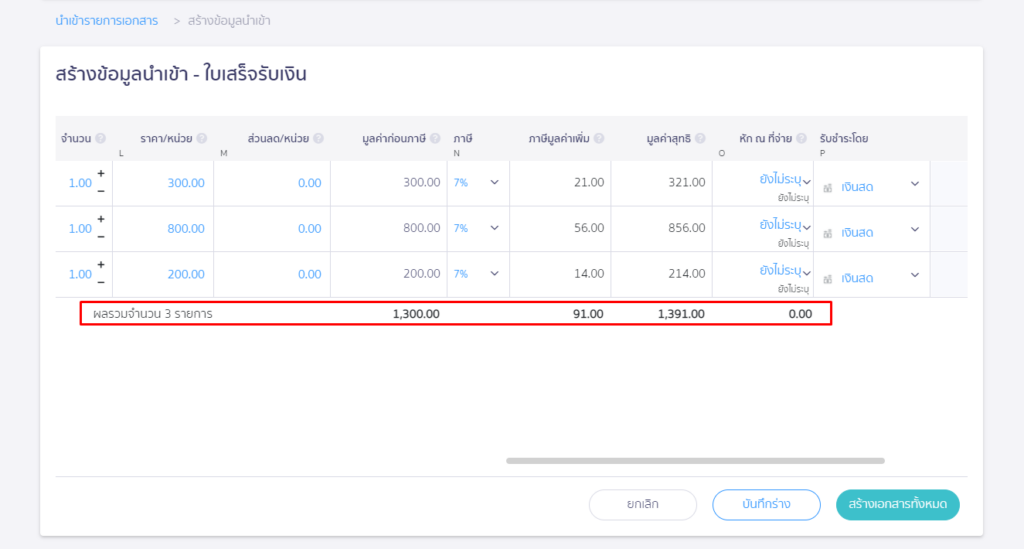This screenshot has height=549, width=1024.
Task: Click help icon beside มูลค่าก่อนภาษี header
Action: 435,138
